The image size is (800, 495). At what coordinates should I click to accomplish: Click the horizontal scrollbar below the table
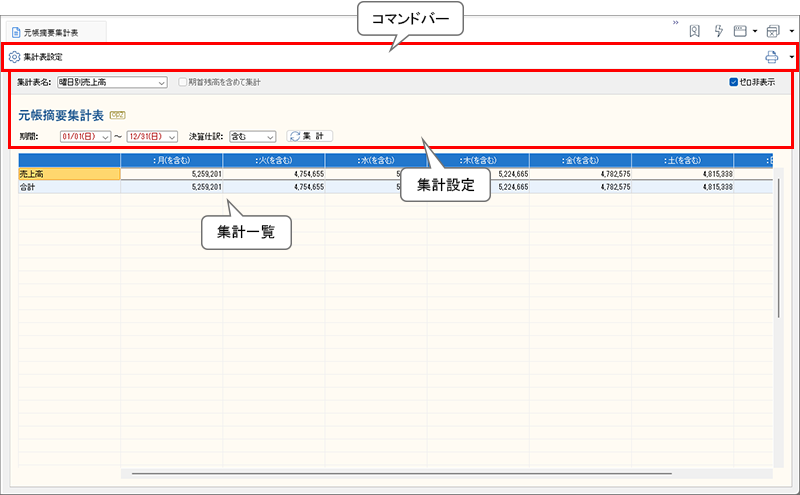[400, 473]
